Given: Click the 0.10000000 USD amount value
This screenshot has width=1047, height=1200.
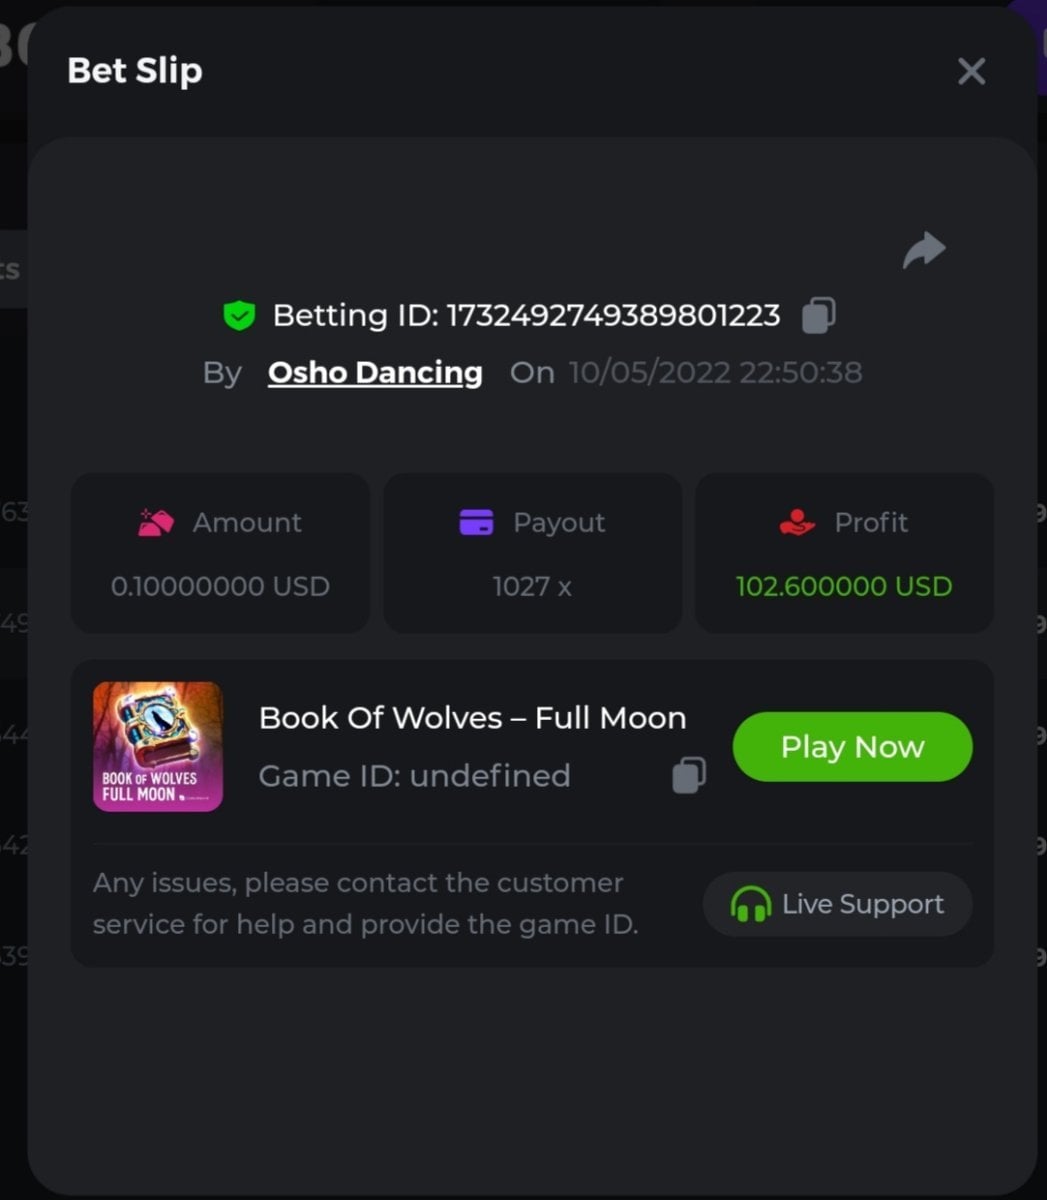Looking at the screenshot, I should click(220, 586).
